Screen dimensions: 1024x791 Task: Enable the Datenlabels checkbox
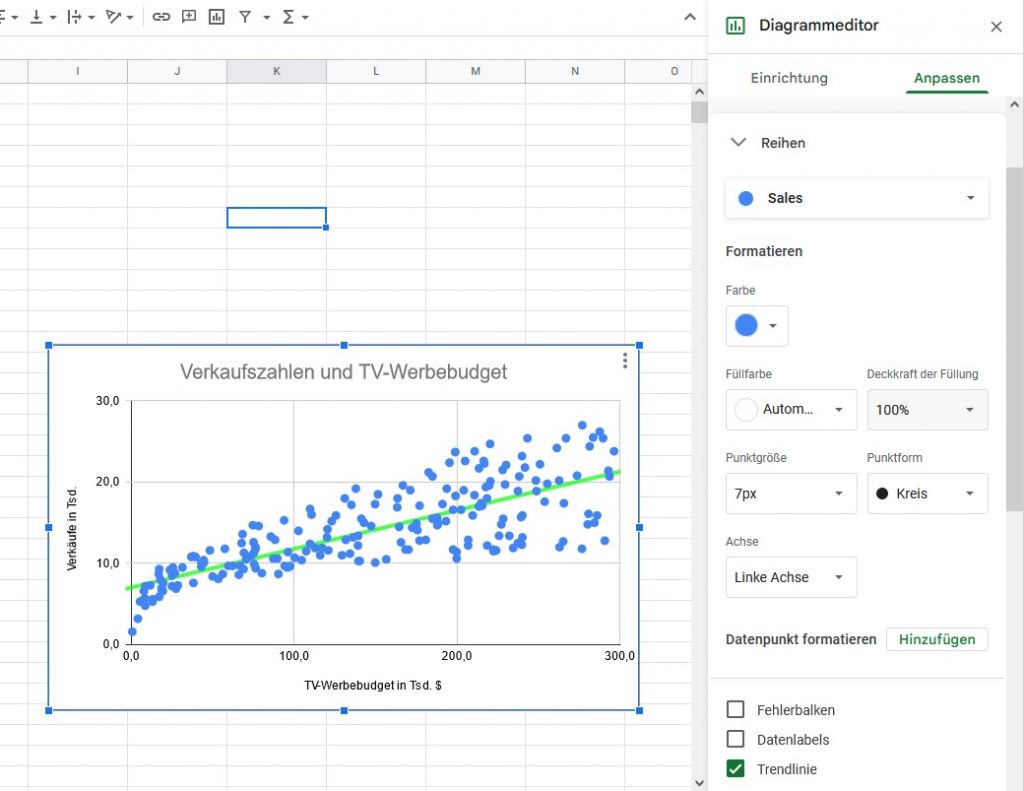pyautogui.click(x=736, y=740)
